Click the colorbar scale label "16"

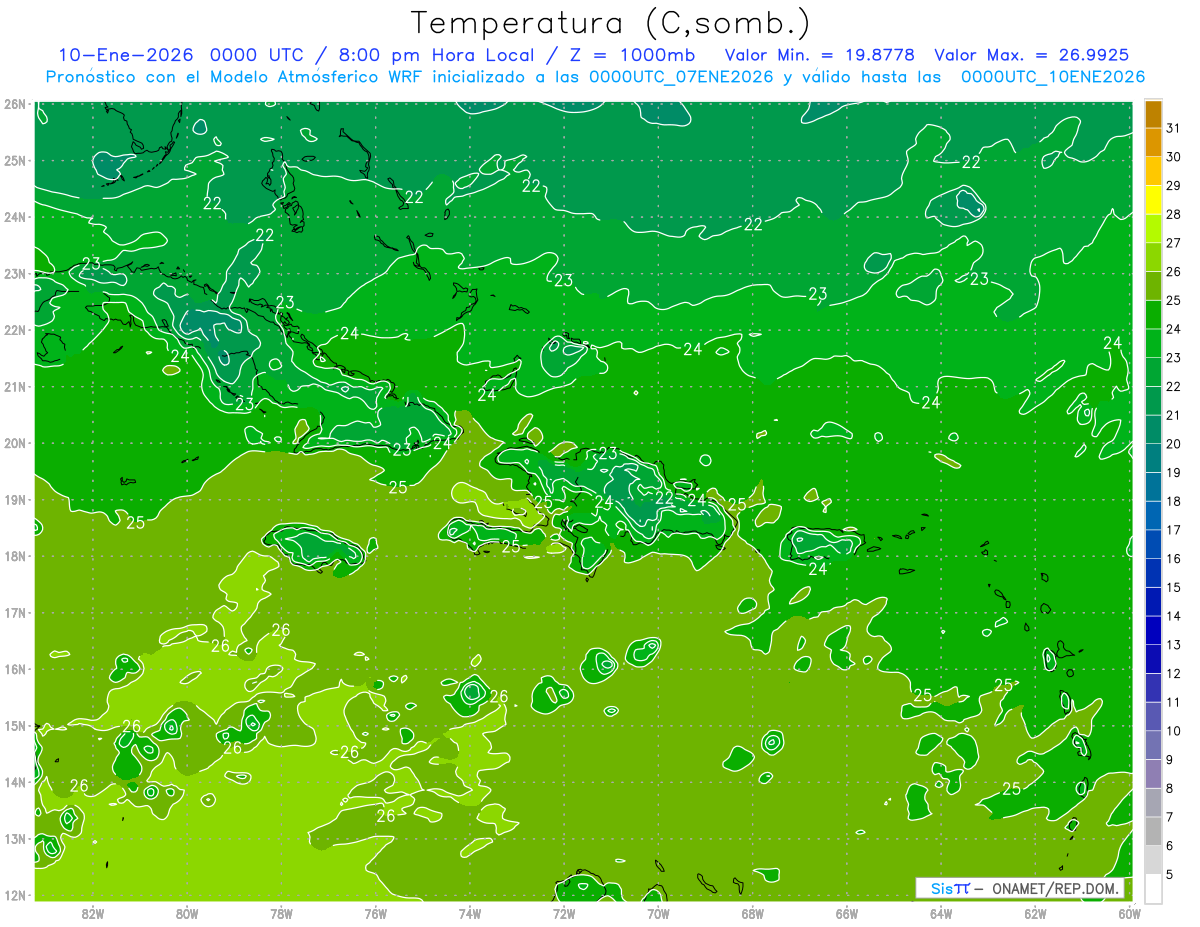tap(1174, 558)
